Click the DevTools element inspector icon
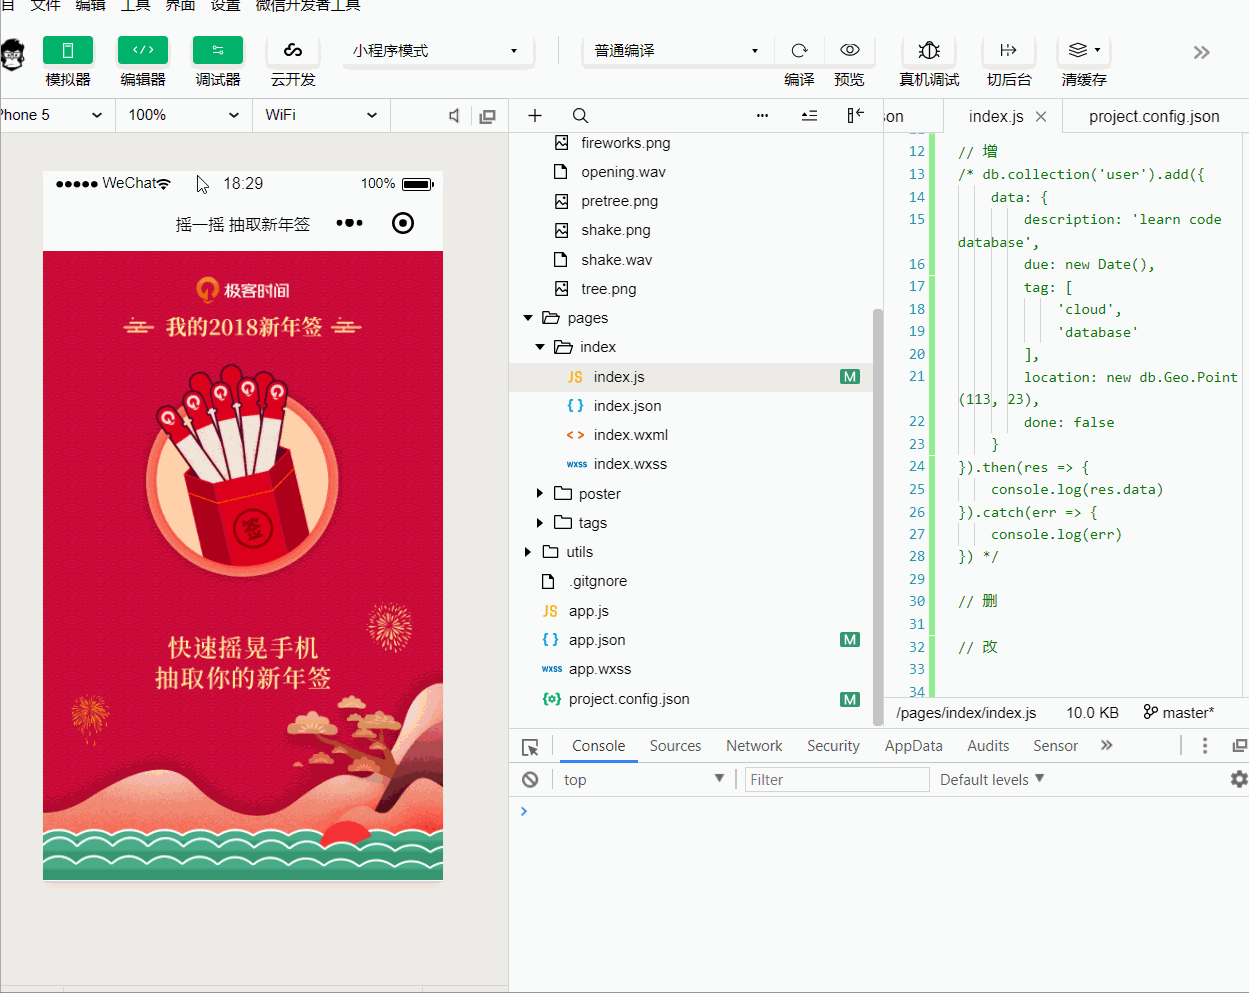 click(530, 747)
